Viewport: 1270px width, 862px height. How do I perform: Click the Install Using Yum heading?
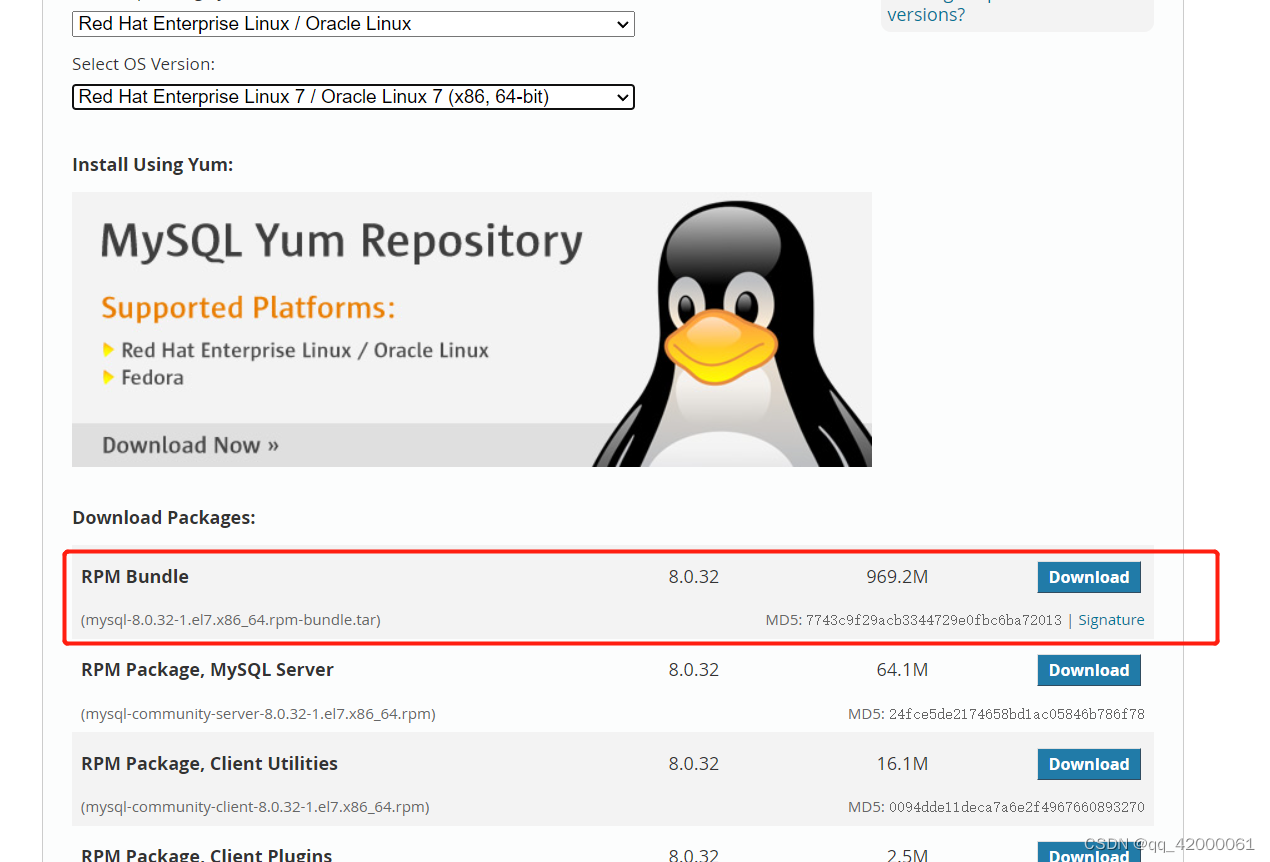(152, 164)
